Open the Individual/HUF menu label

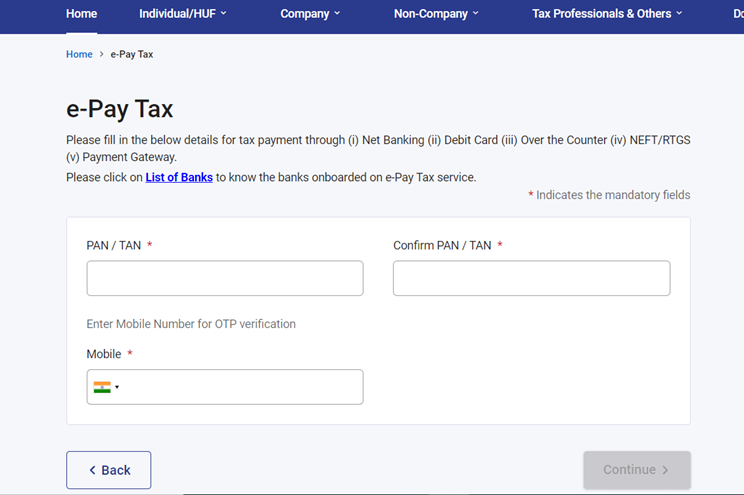pyautogui.click(x=177, y=14)
